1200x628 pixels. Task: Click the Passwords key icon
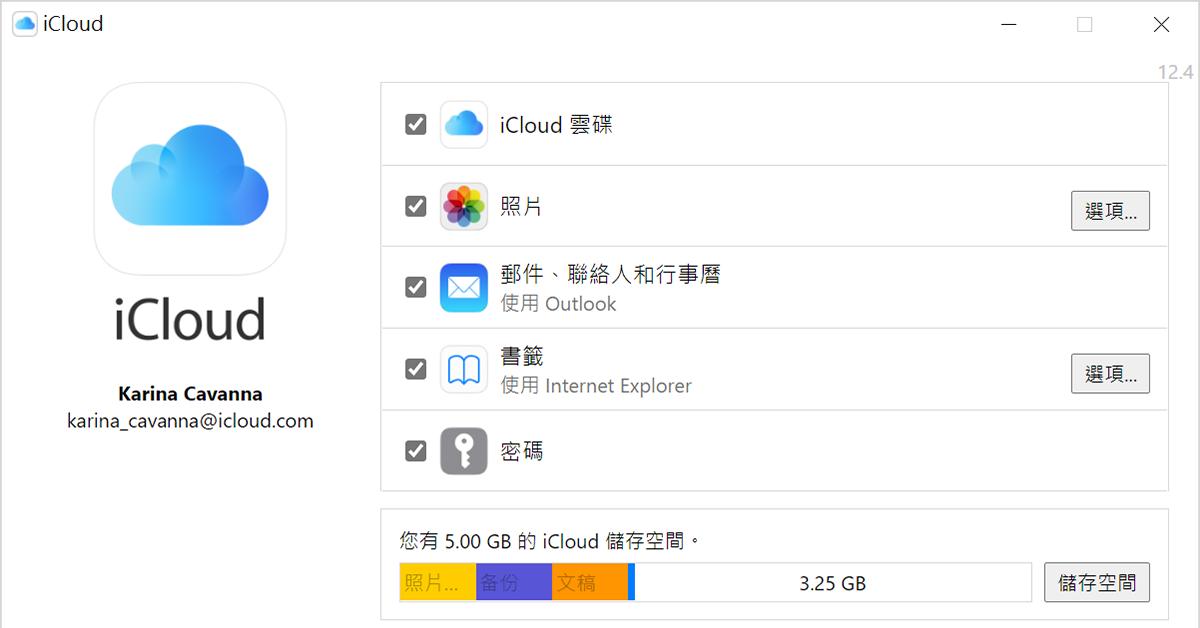point(464,451)
